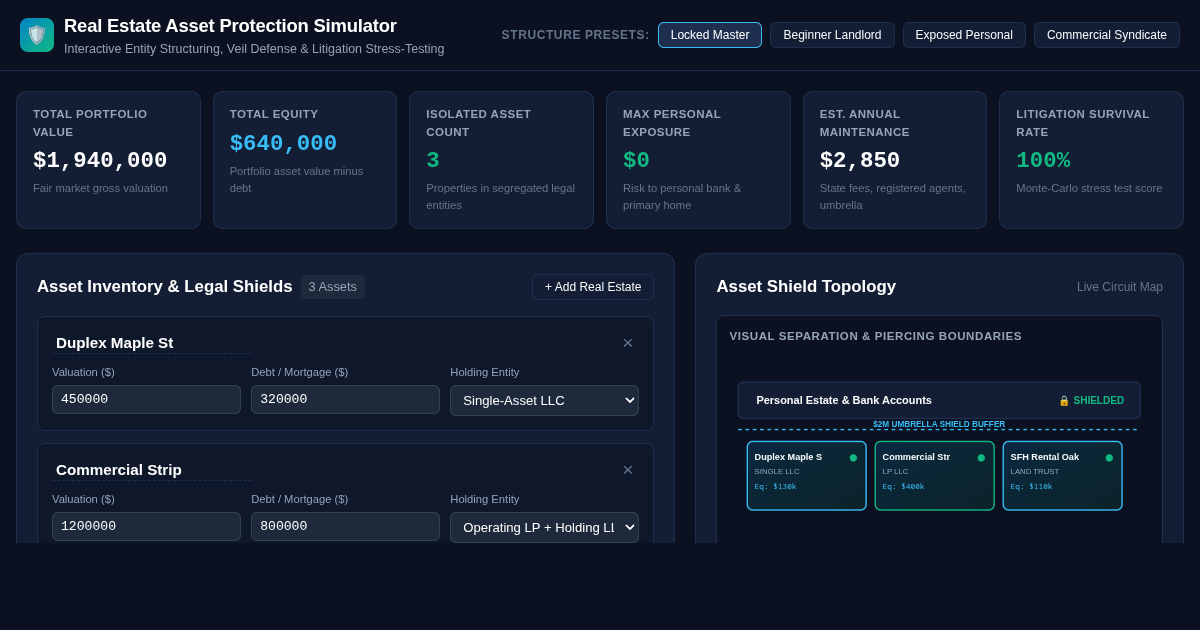This screenshot has width=1200, height=630.
Task: Click the Add Real Estate button
Action: coord(593,287)
